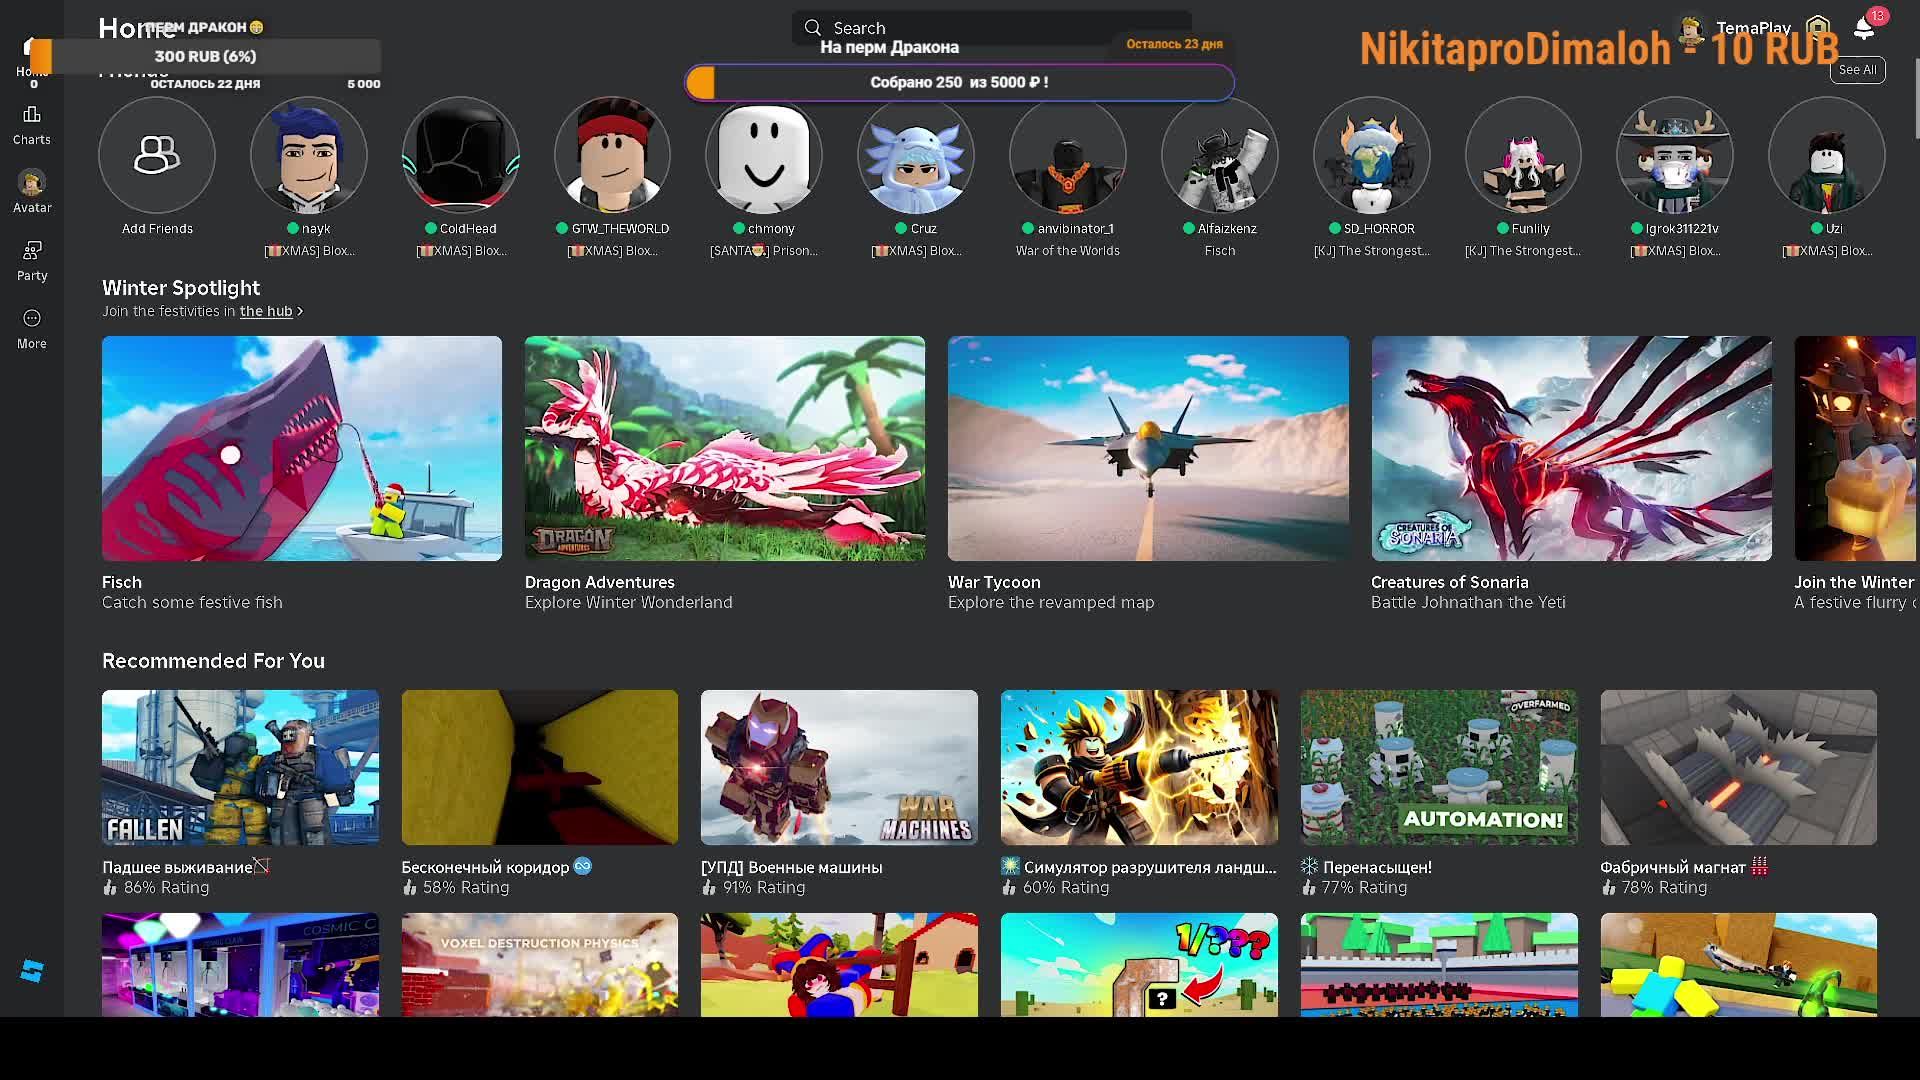This screenshot has width=1920, height=1080.
Task: Open friend chmony's avatar
Action: pos(764,155)
